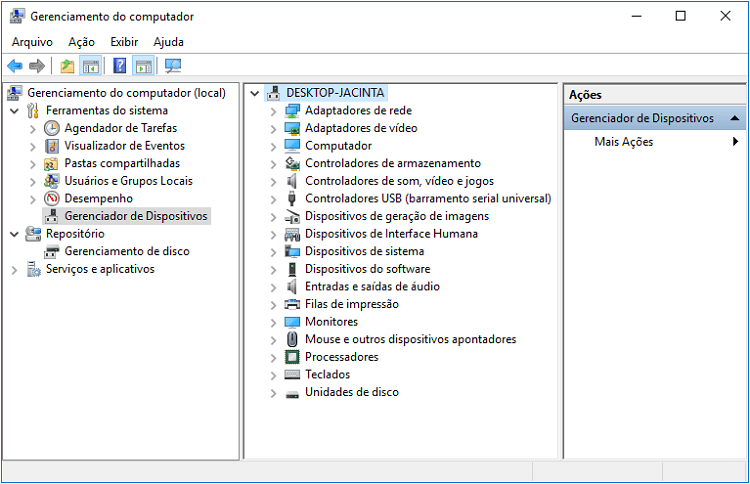This screenshot has width=750, height=484.
Task: Select Visualizador de Eventos label
Action: click(x=124, y=146)
